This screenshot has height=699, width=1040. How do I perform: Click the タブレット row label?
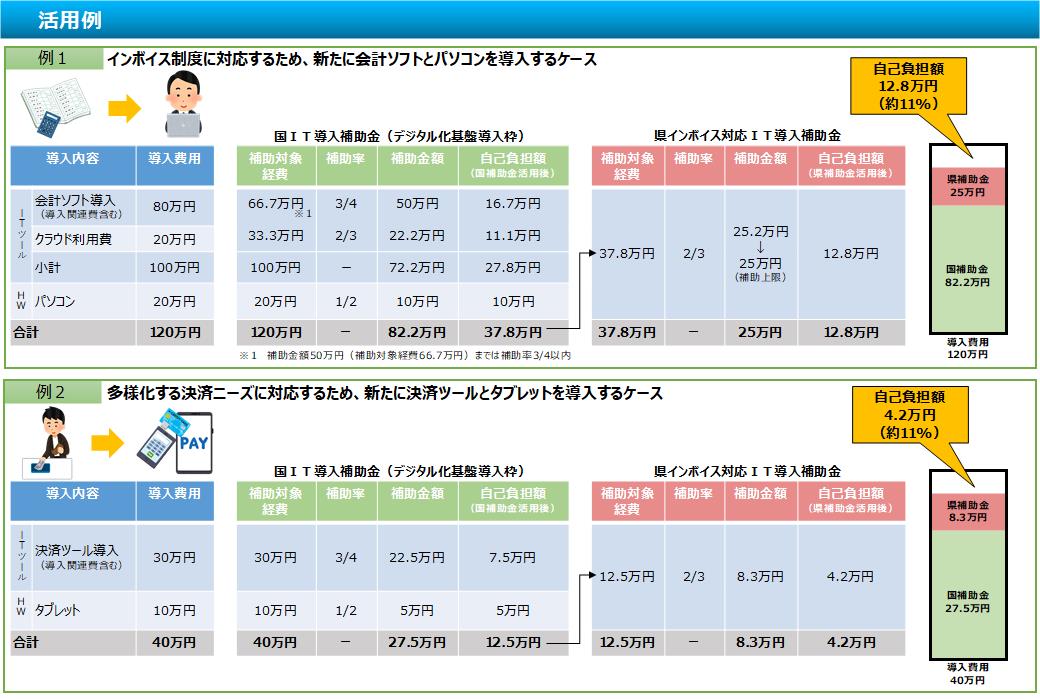[x=57, y=610]
